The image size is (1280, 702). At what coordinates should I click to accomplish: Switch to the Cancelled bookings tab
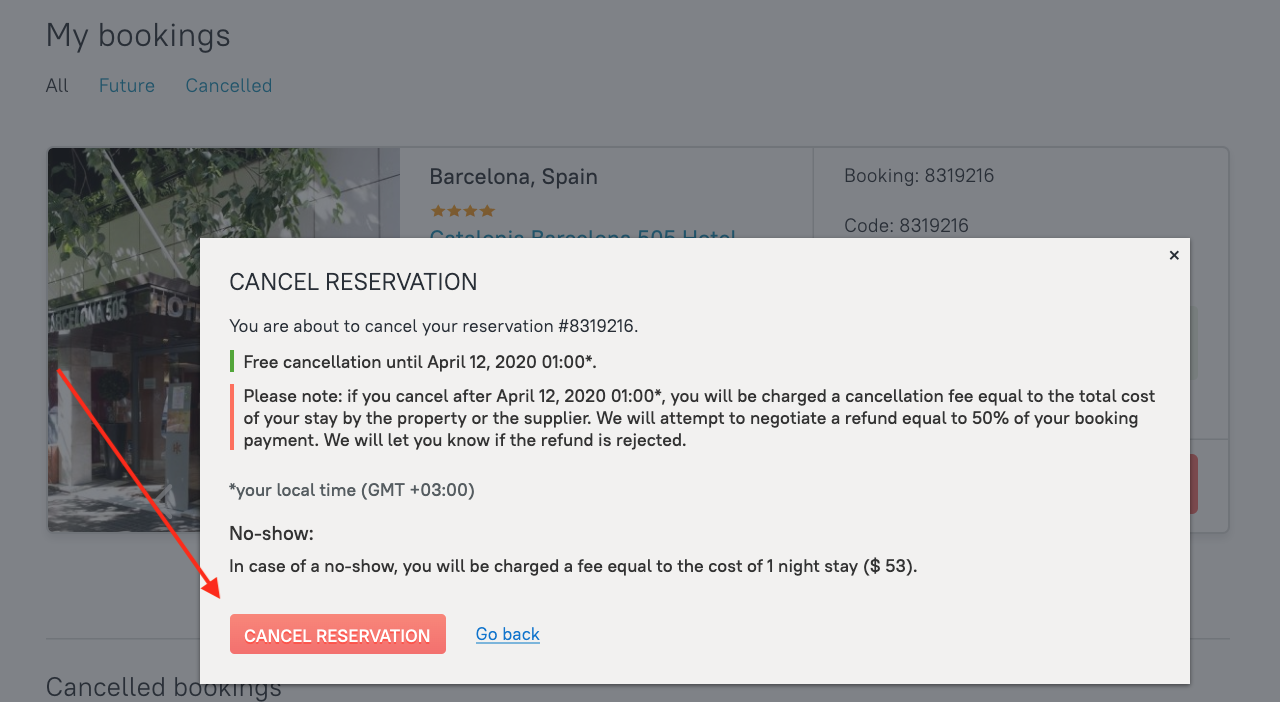point(228,85)
